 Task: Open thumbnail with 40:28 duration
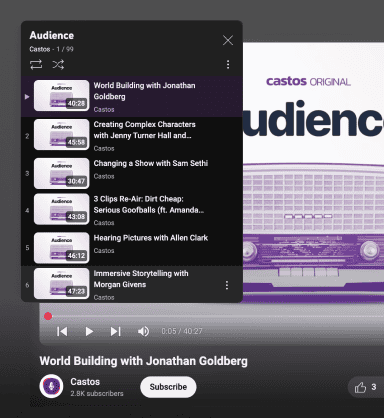pyautogui.click(x=62, y=95)
